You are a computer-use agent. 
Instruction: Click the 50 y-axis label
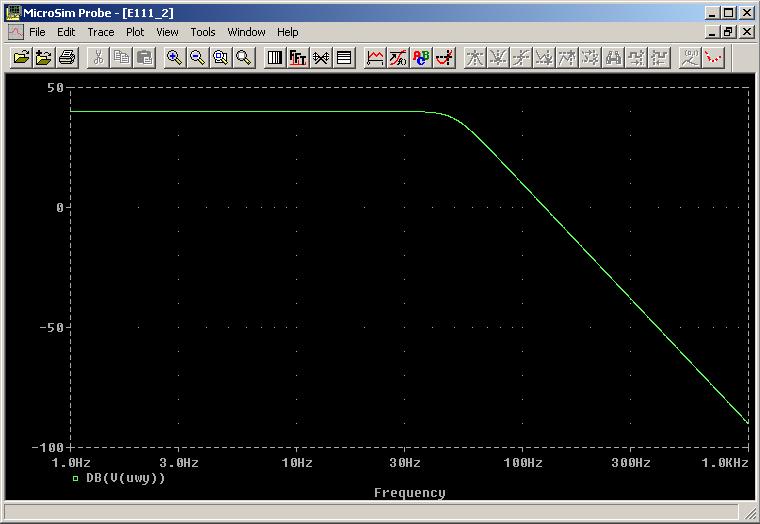56,88
